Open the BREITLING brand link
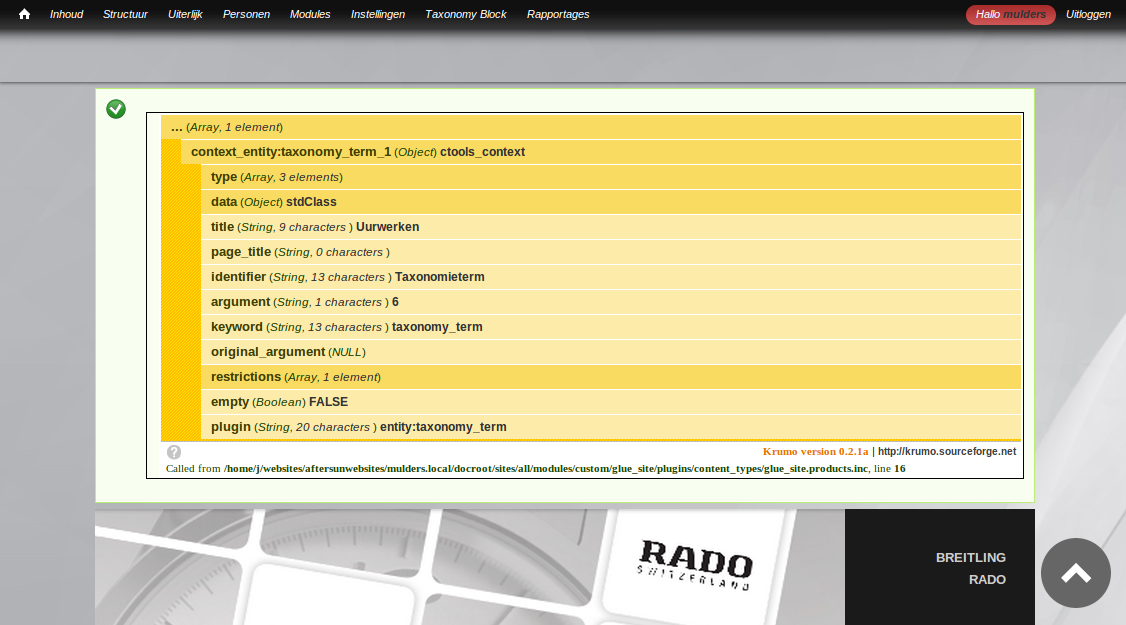The height and width of the screenshot is (625, 1126). click(970, 557)
